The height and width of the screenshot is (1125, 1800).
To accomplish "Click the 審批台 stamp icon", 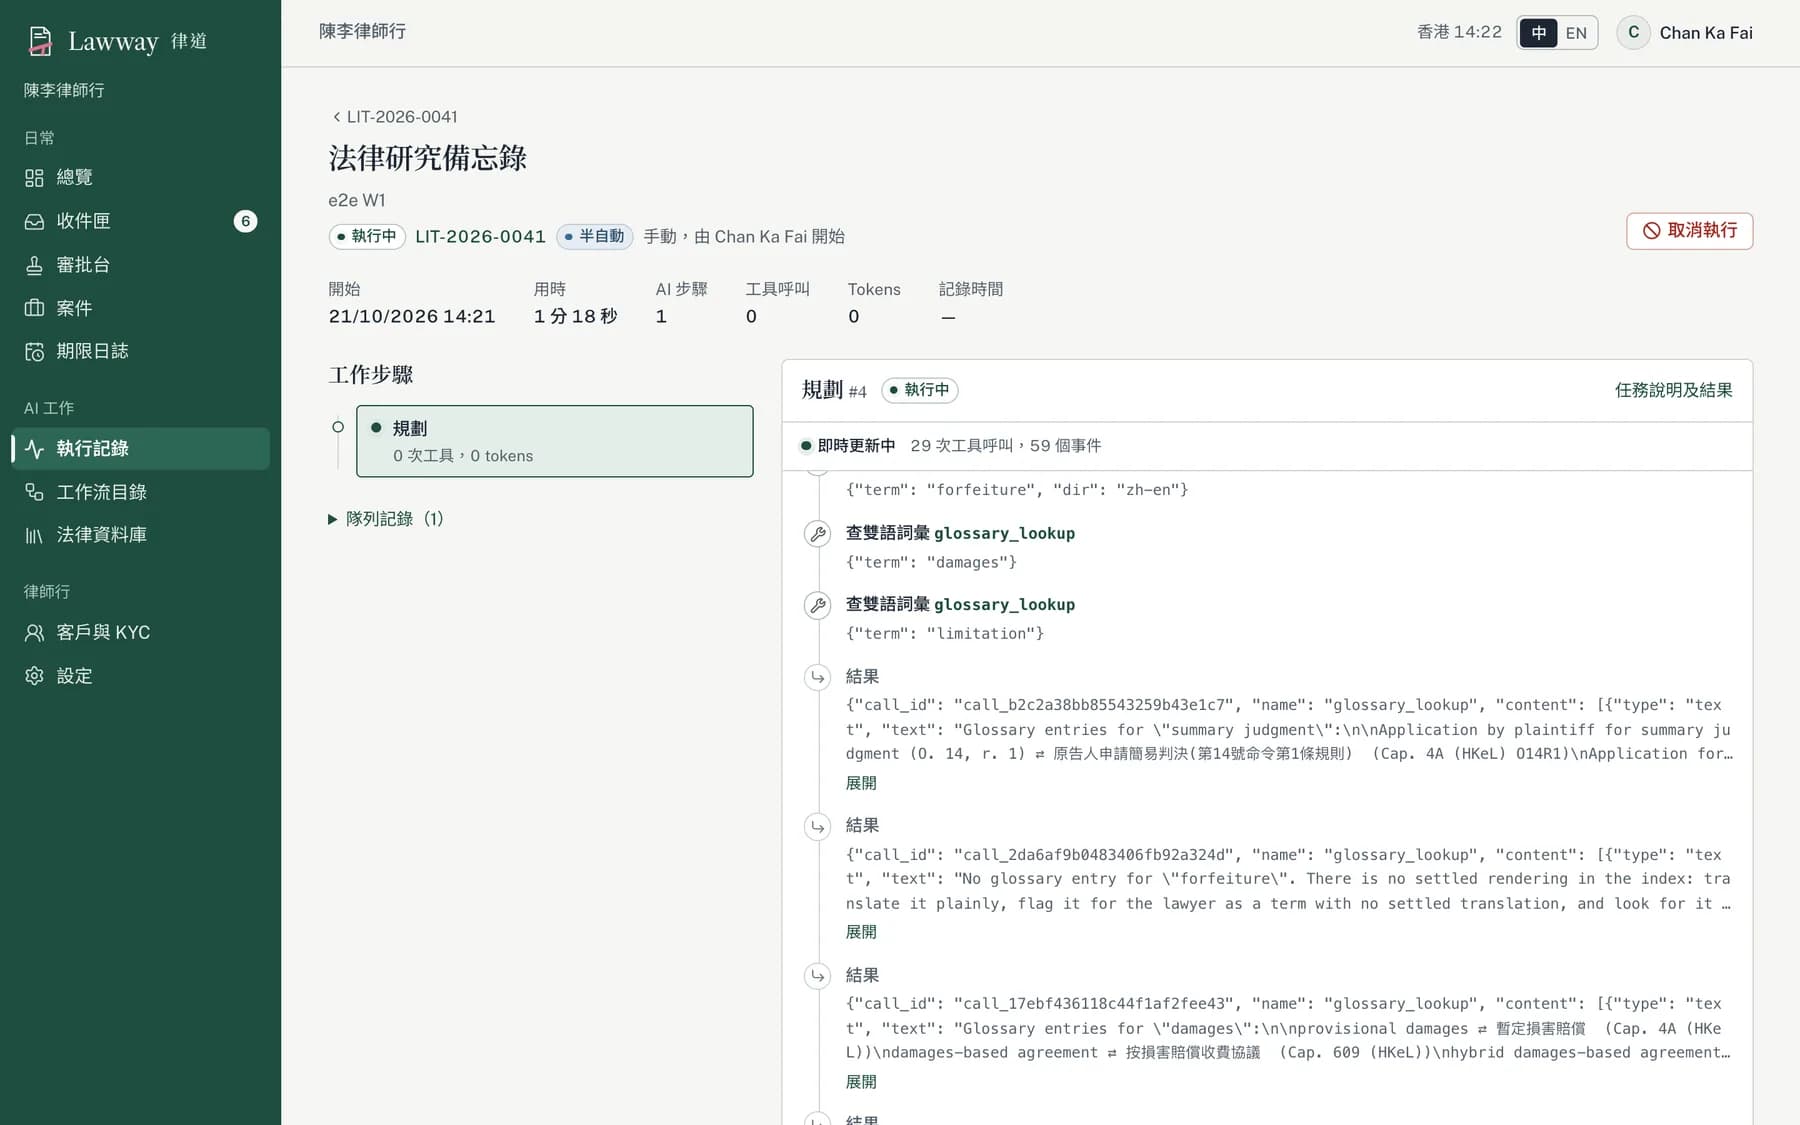I will click(x=34, y=265).
